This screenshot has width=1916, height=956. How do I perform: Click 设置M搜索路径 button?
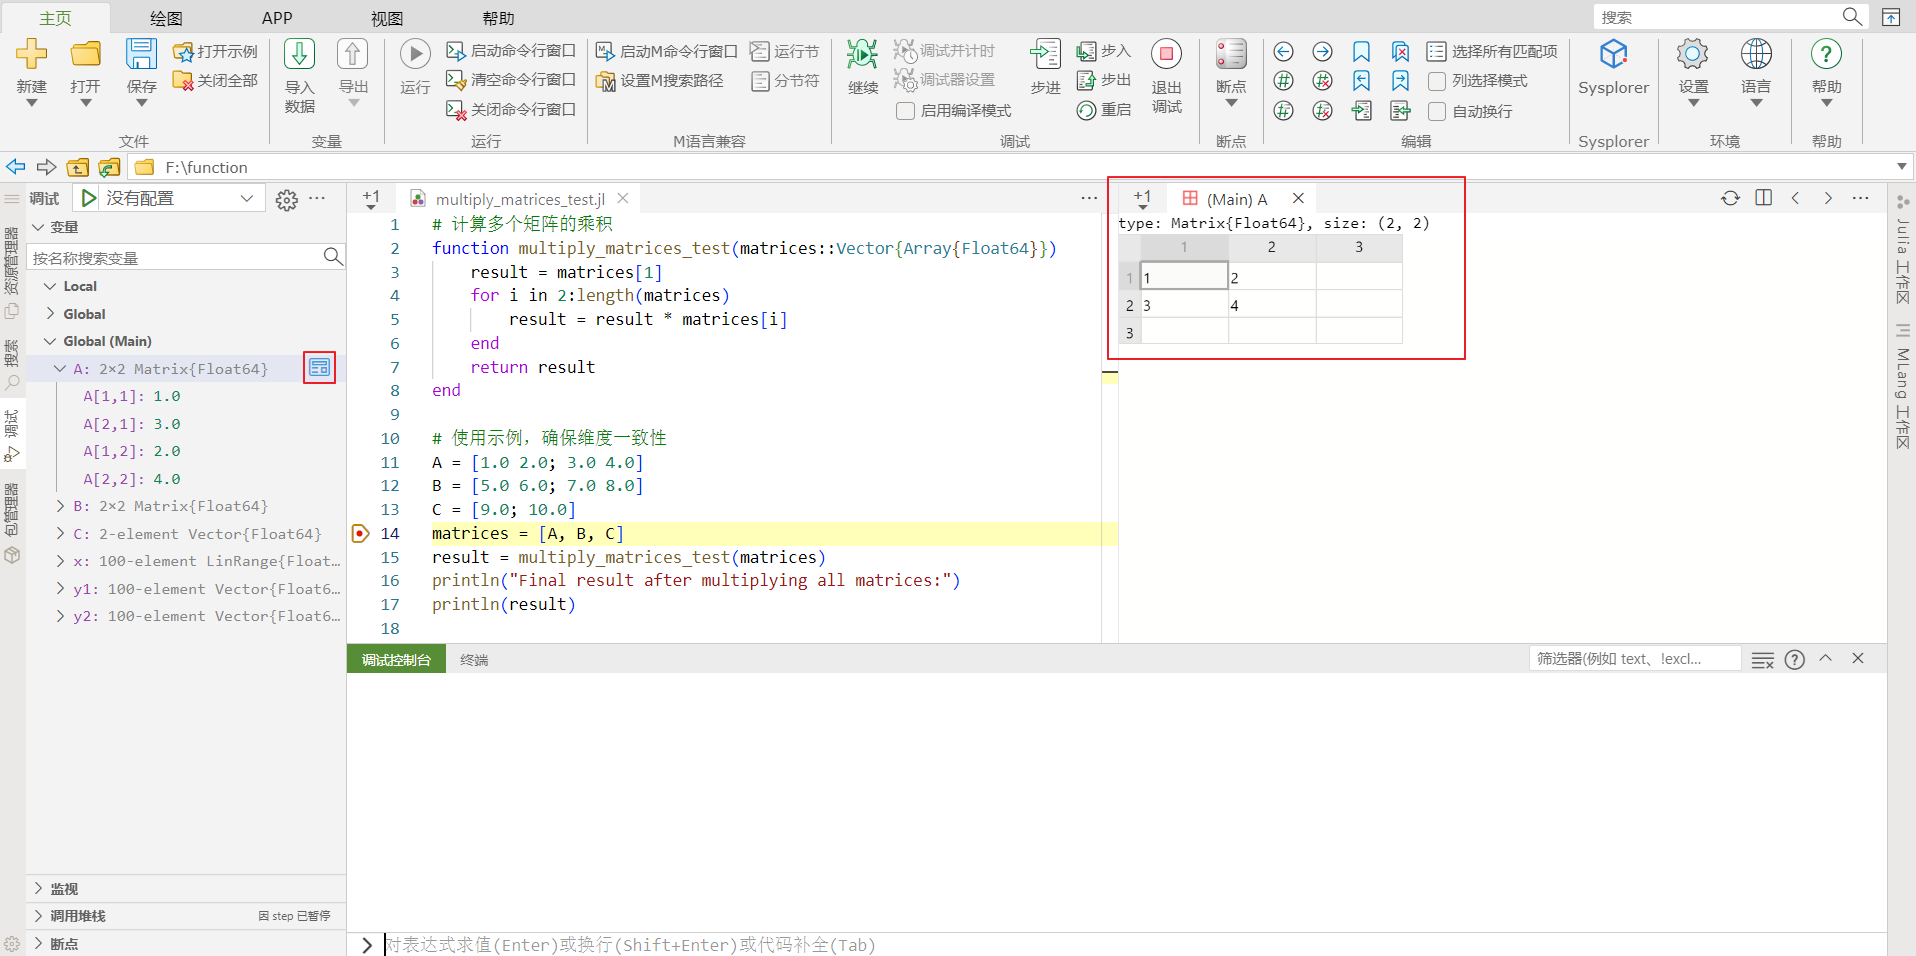tap(660, 81)
